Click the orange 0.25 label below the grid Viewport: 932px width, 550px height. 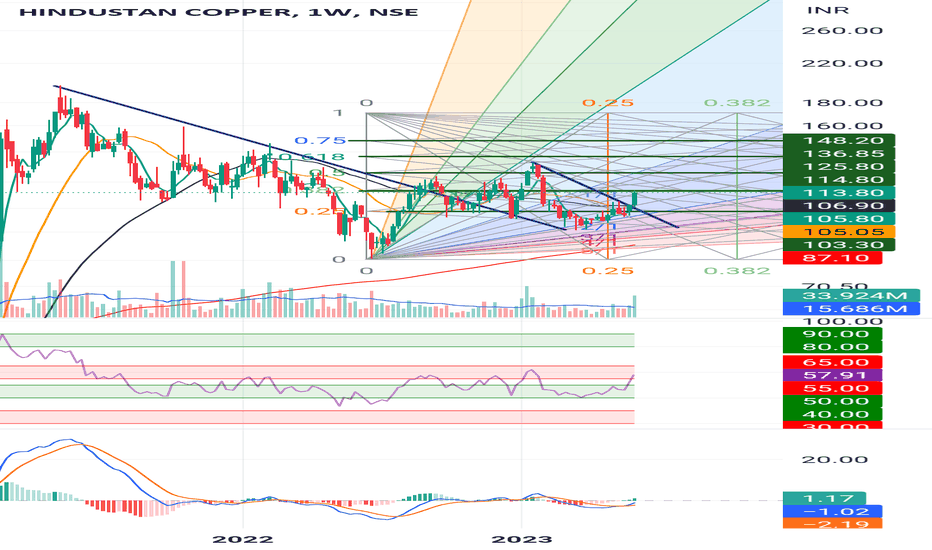tap(608, 271)
